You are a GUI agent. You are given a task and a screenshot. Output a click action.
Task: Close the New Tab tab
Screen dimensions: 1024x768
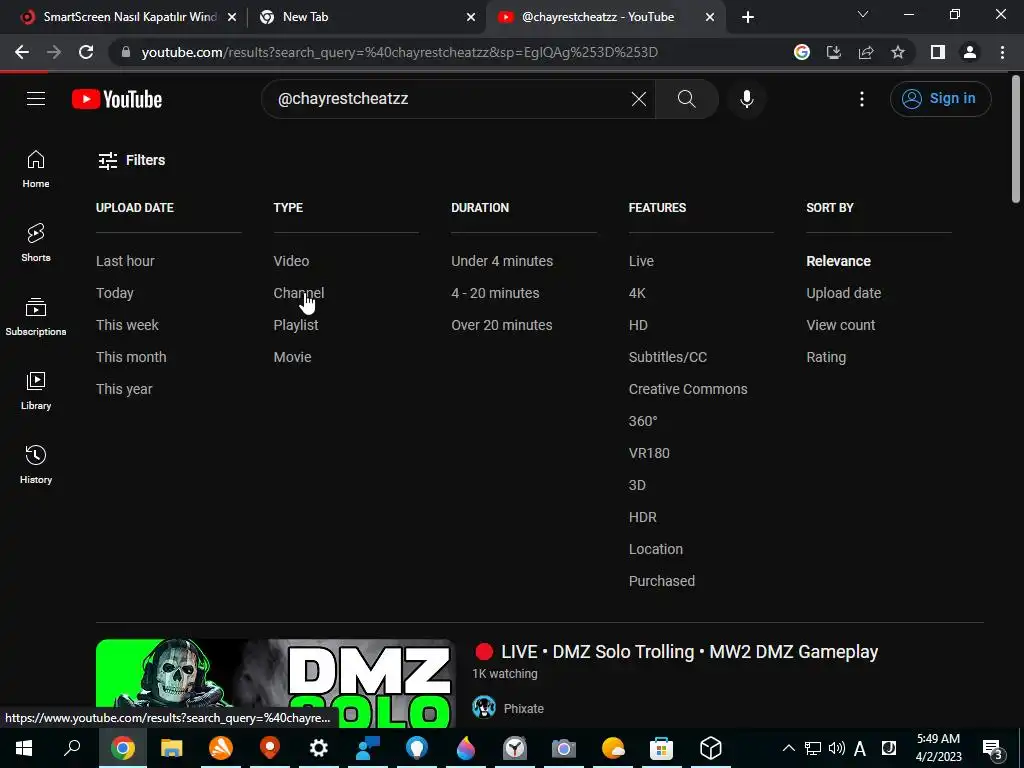(x=471, y=17)
